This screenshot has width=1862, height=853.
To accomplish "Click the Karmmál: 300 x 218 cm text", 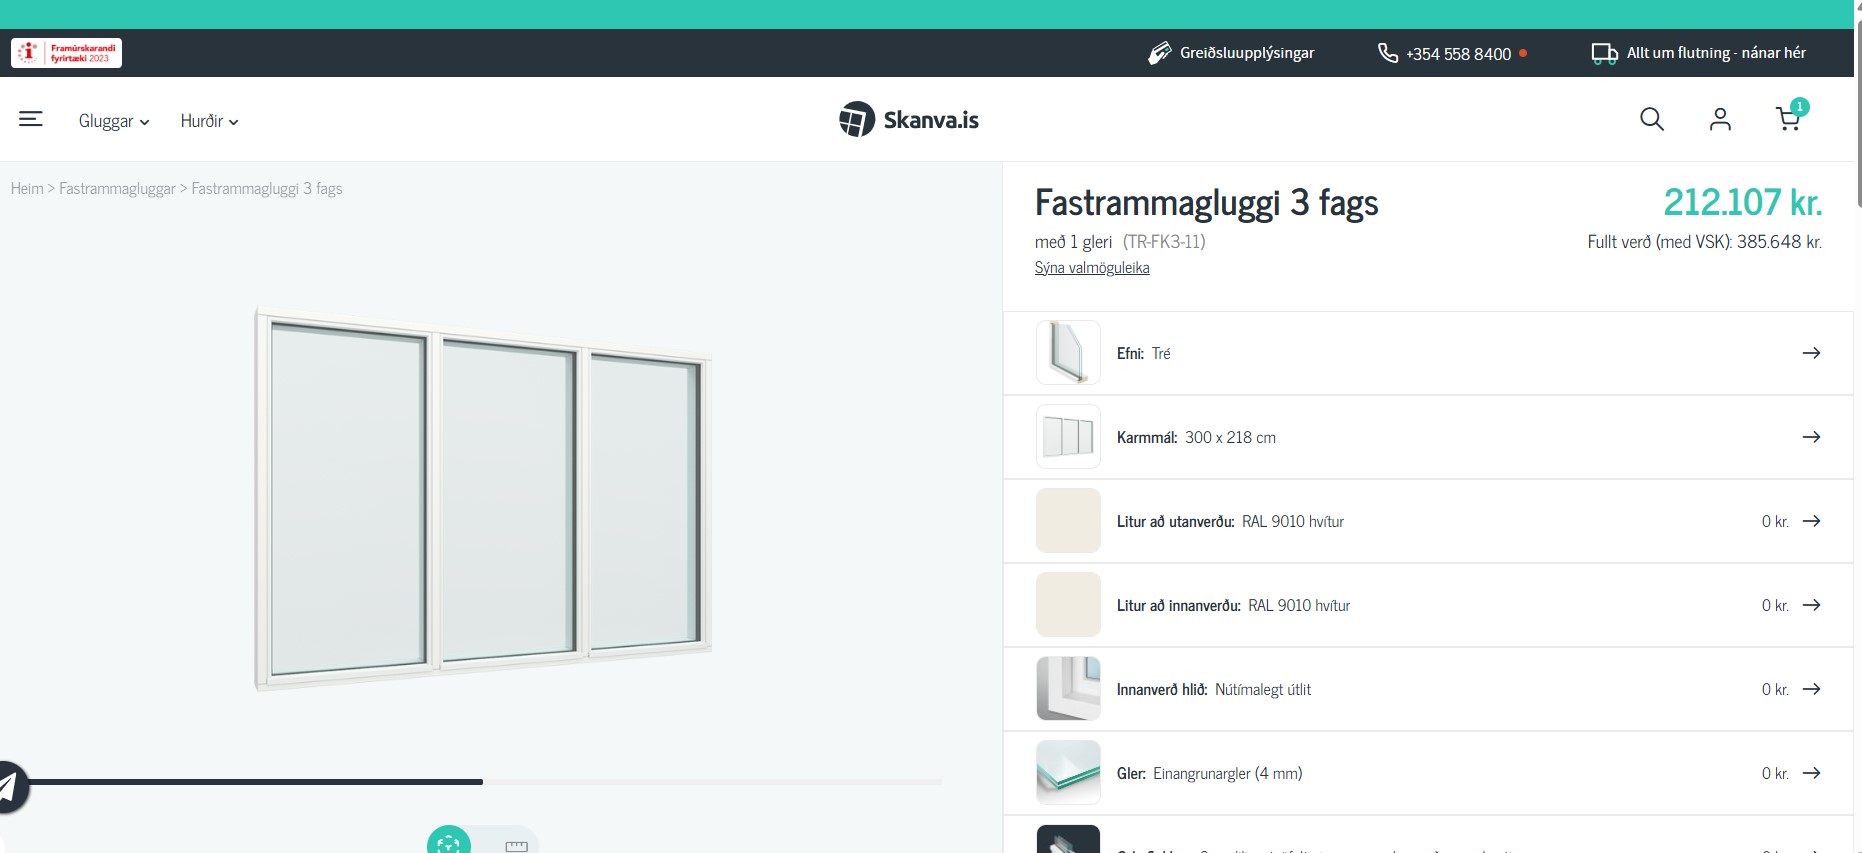I will (x=1196, y=437).
